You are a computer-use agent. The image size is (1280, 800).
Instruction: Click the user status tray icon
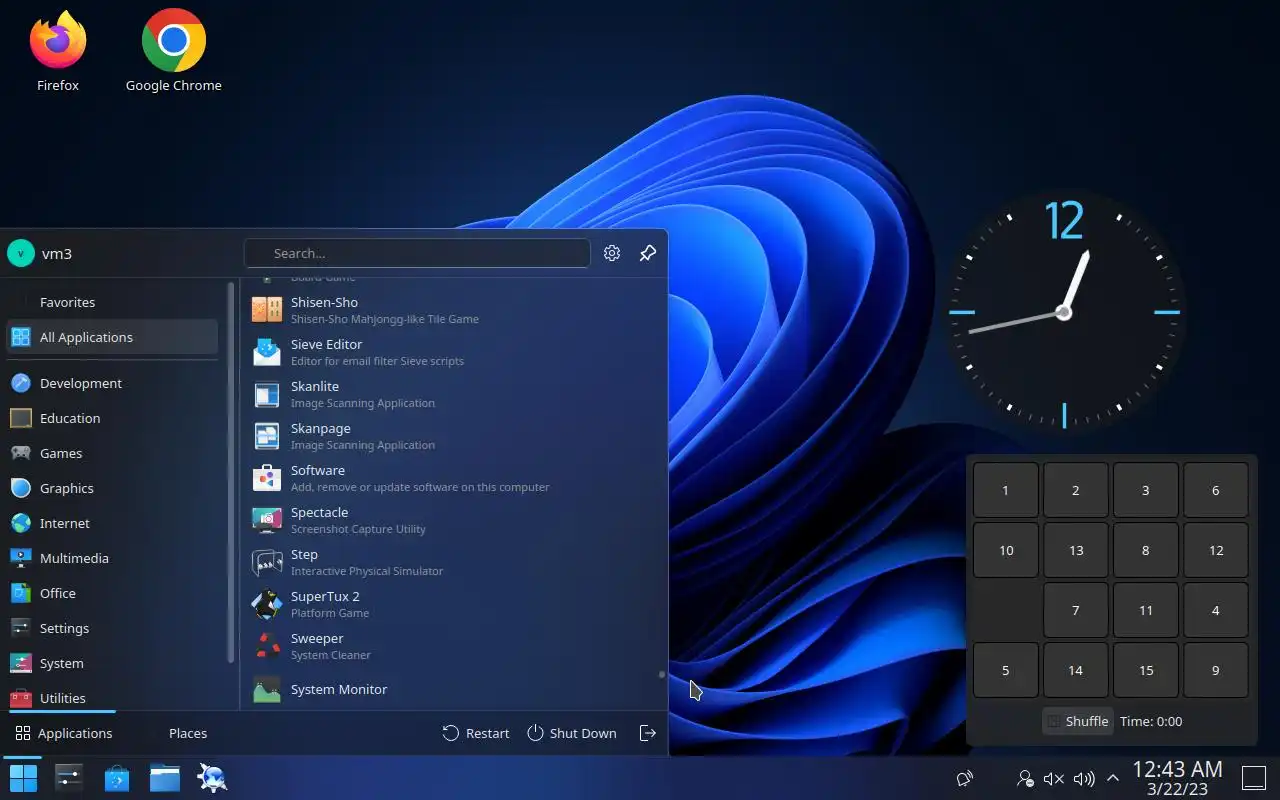pos(1025,778)
